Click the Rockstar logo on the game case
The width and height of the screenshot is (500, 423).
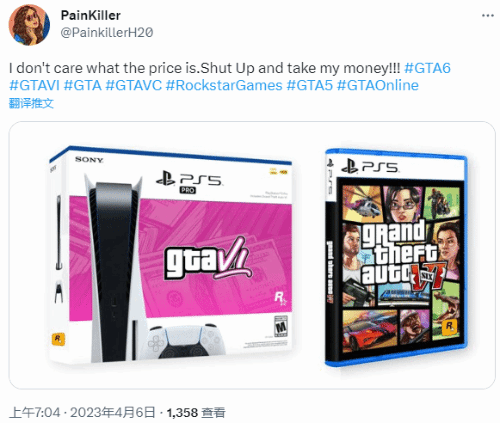(449, 327)
